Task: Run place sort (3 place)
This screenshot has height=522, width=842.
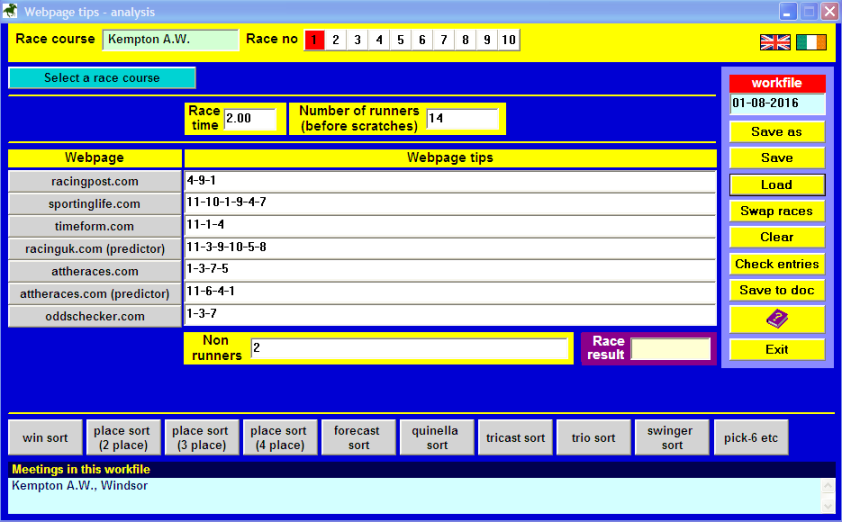Action: pos(202,438)
